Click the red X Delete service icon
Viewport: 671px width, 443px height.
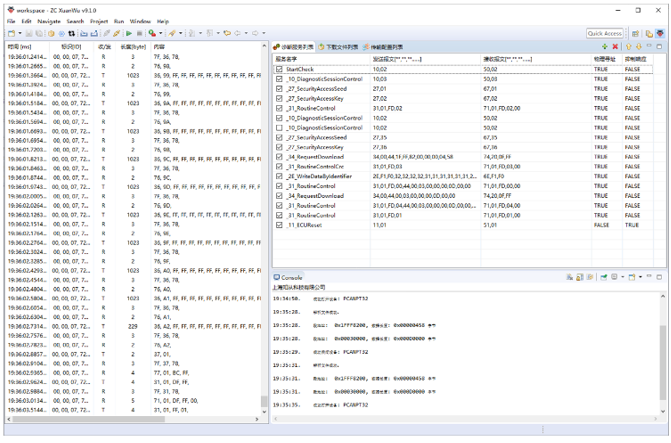click(615, 46)
